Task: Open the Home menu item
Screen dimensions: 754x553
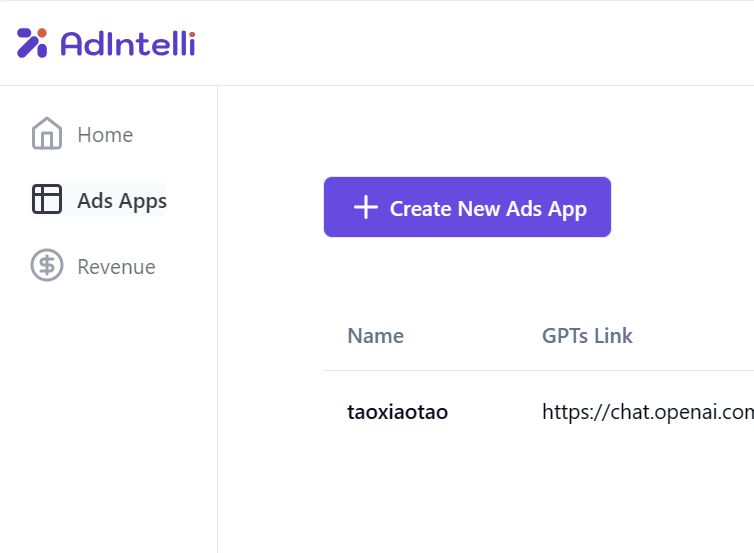Action: (105, 135)
